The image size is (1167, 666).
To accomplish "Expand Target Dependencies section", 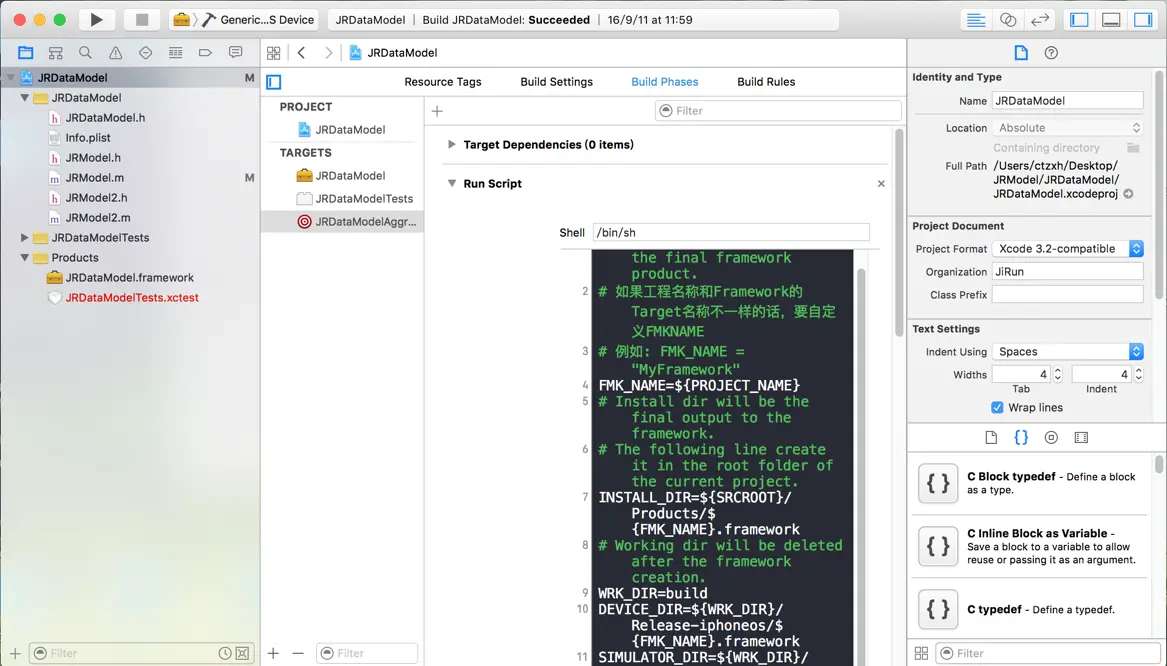I will 451,144.
